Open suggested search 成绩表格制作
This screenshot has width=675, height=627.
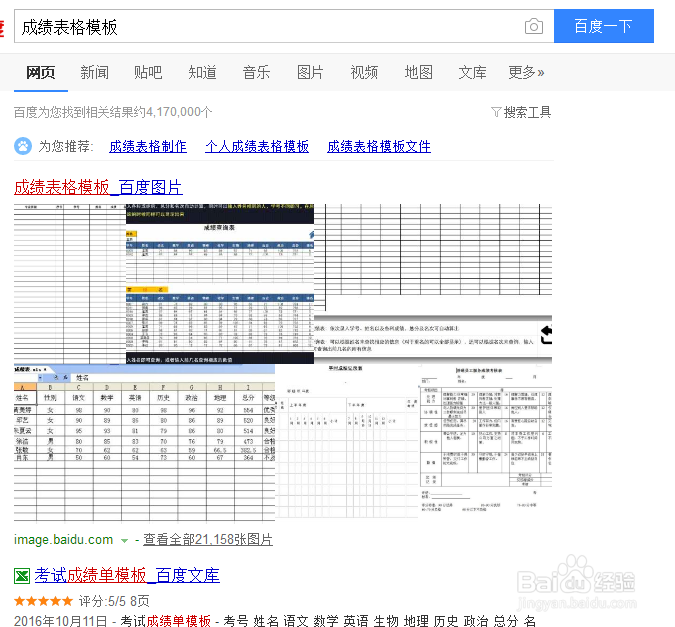click(x=148, y=146)
